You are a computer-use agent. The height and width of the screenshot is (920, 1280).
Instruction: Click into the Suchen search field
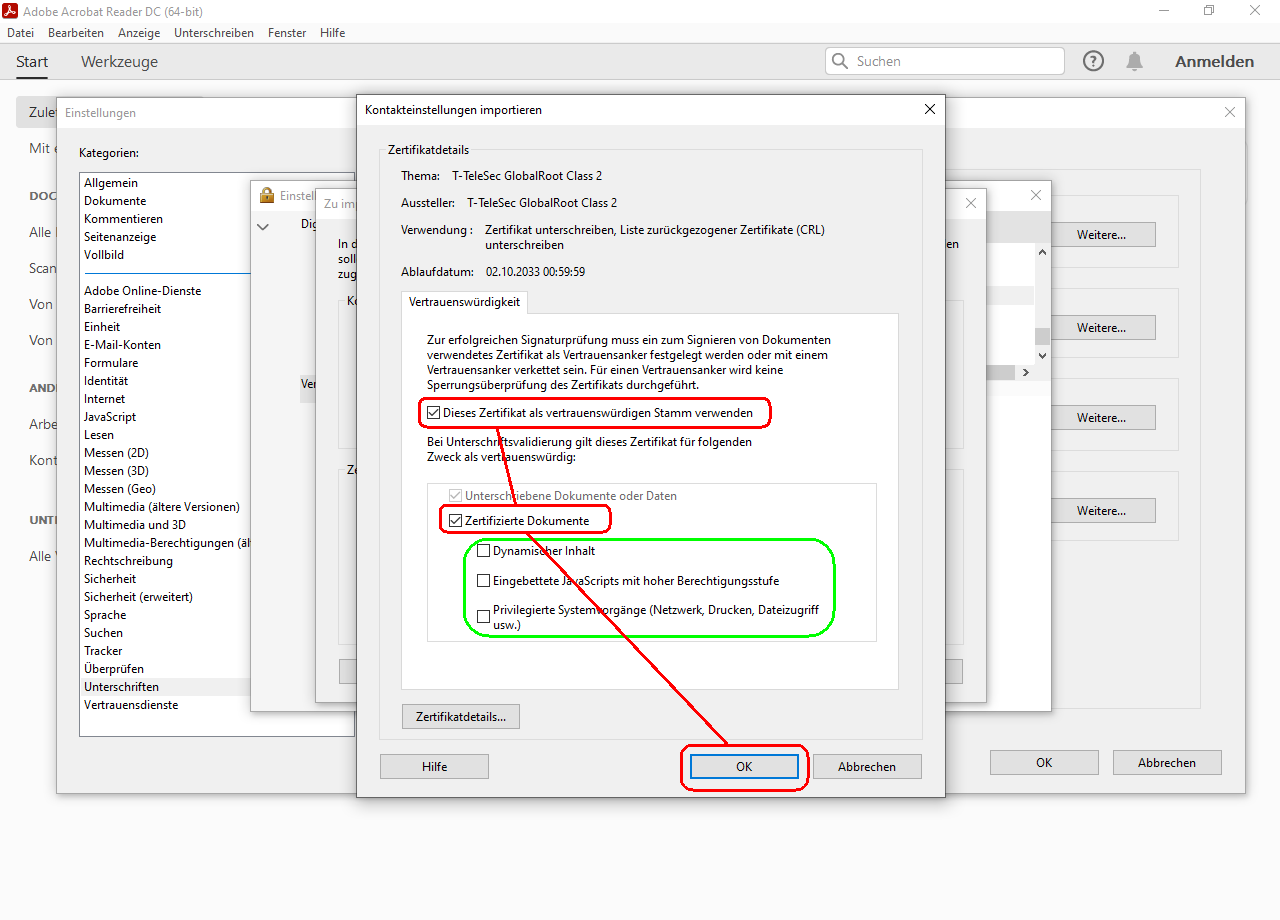pyautogui.click(x=955, y=61)
